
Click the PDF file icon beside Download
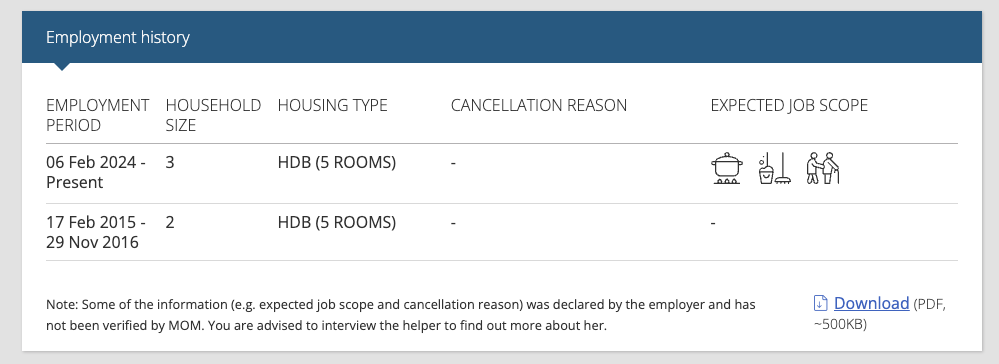coord(821,303)
